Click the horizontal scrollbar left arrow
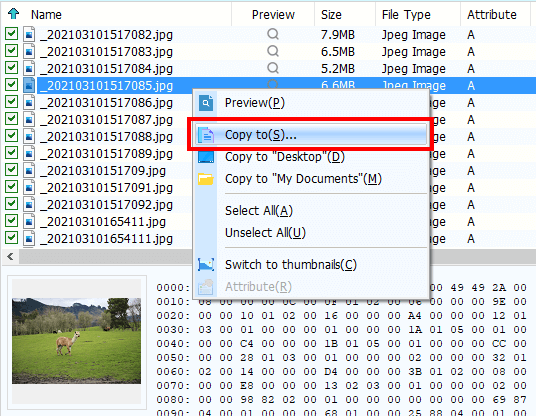Viewport: 536px width, 416px height. [11, 256]
